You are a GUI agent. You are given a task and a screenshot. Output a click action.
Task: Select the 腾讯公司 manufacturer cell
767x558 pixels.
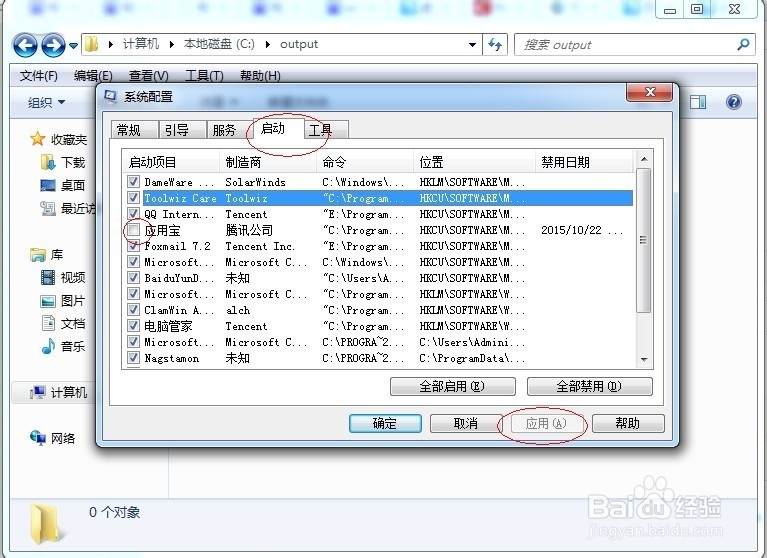[249, 230]
